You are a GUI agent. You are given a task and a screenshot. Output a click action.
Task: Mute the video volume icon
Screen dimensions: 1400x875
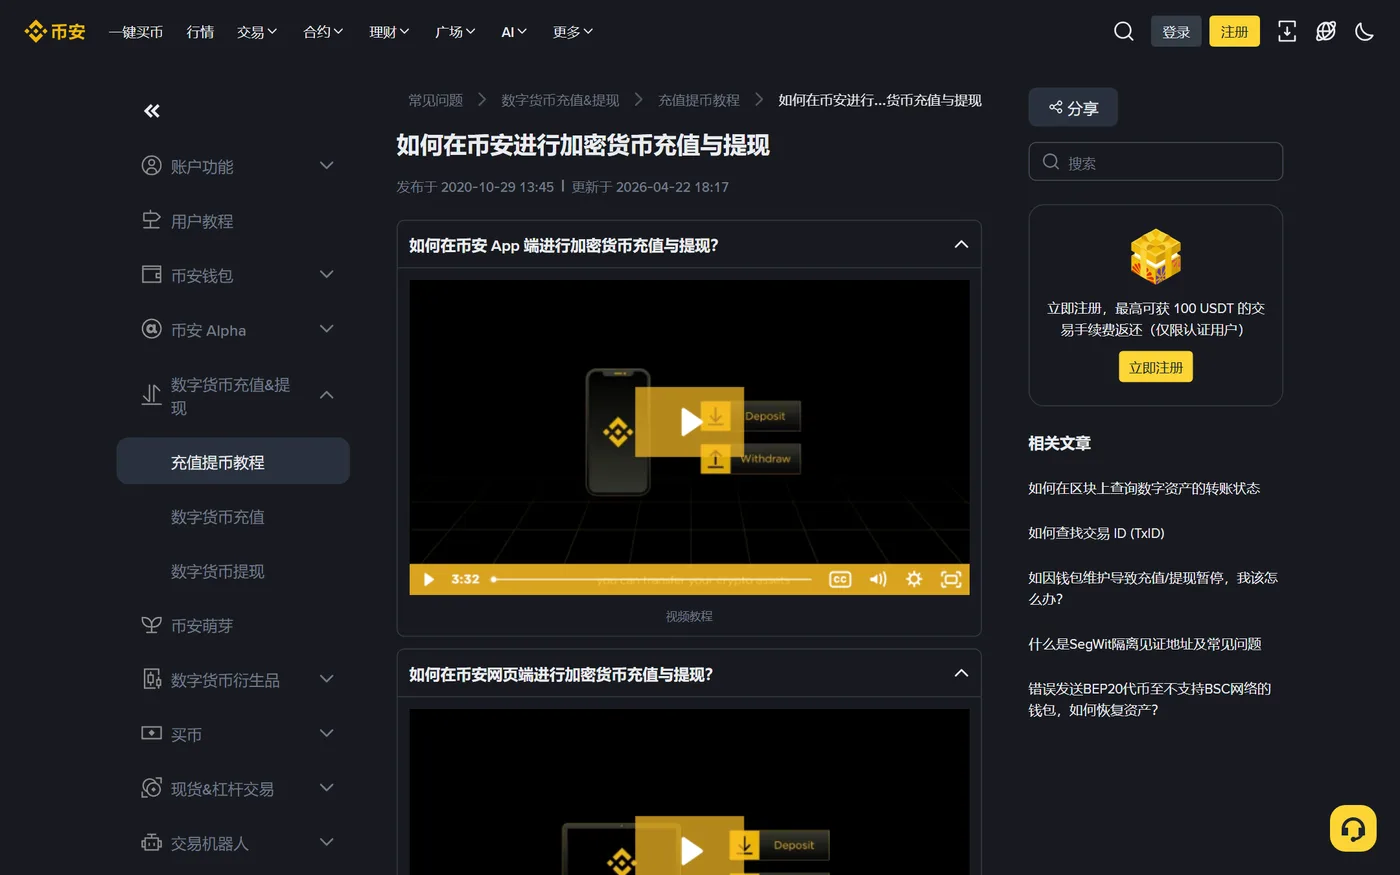click(878, 579)
